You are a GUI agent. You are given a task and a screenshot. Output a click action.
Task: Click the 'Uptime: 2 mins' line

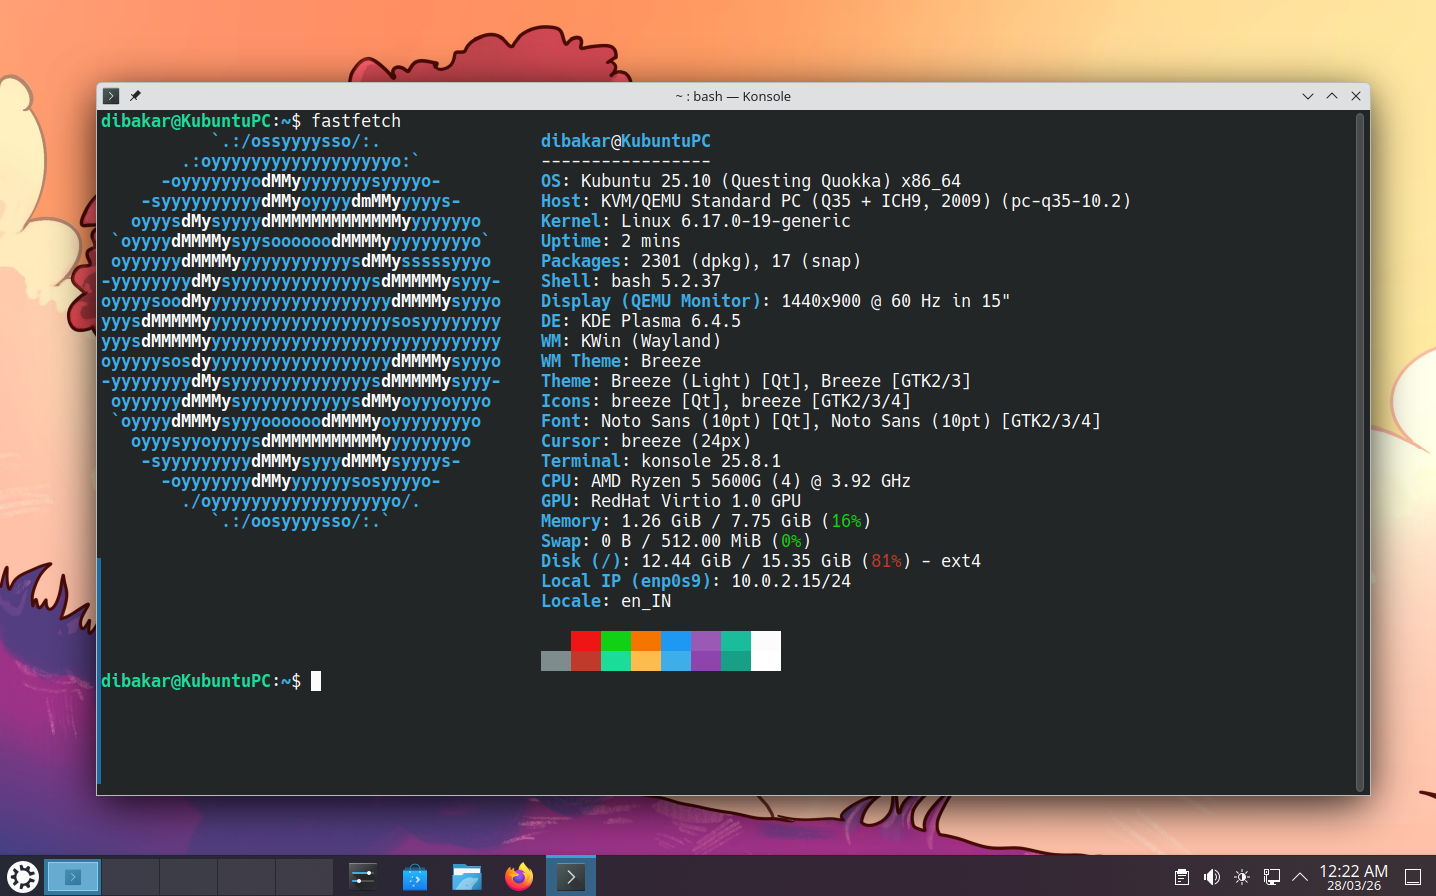pyautogui.click(x=611, y=241)
